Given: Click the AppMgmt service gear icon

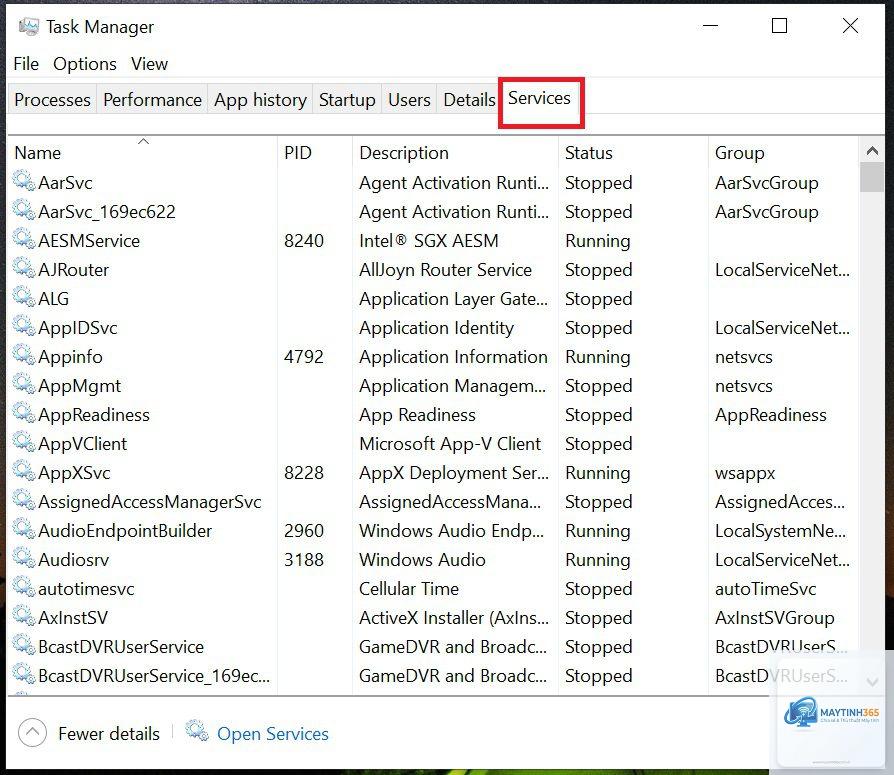Looking at the screenshot, I should [24, 384].
